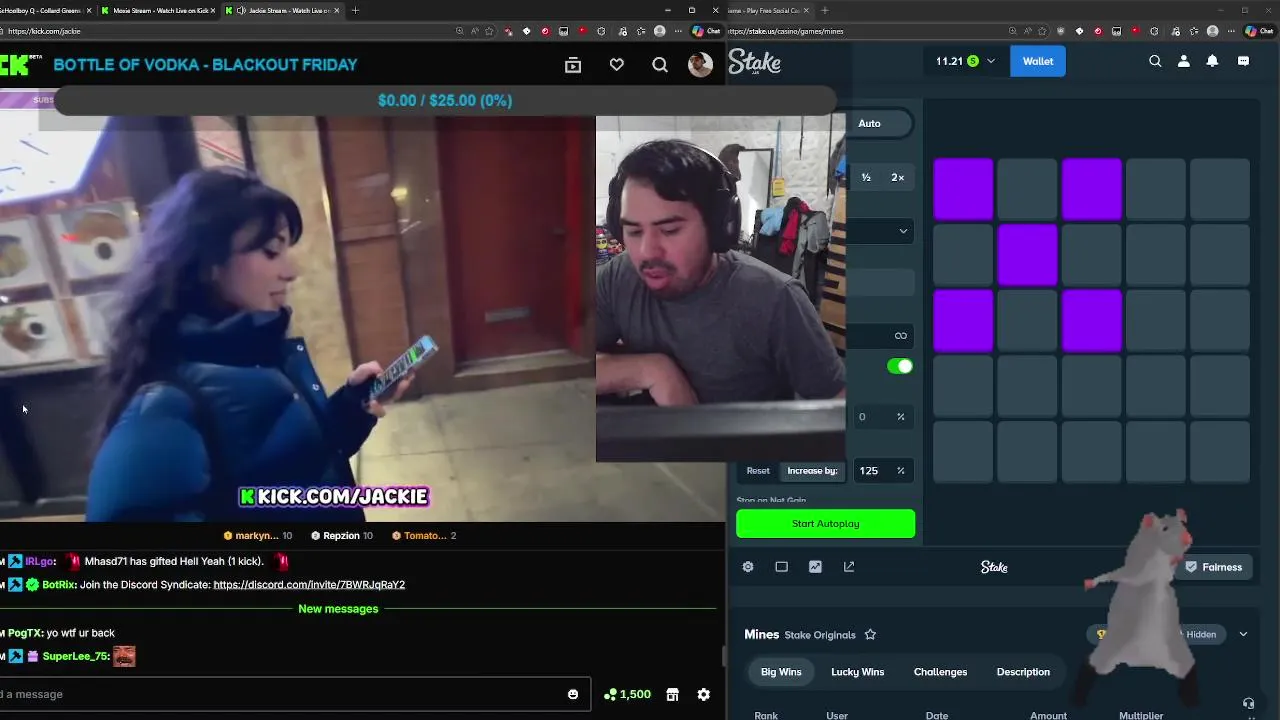The width and height of the screenshot is (1280, 720).
Task: Open Kick browse/following icon in header
Action: (573, 65)
